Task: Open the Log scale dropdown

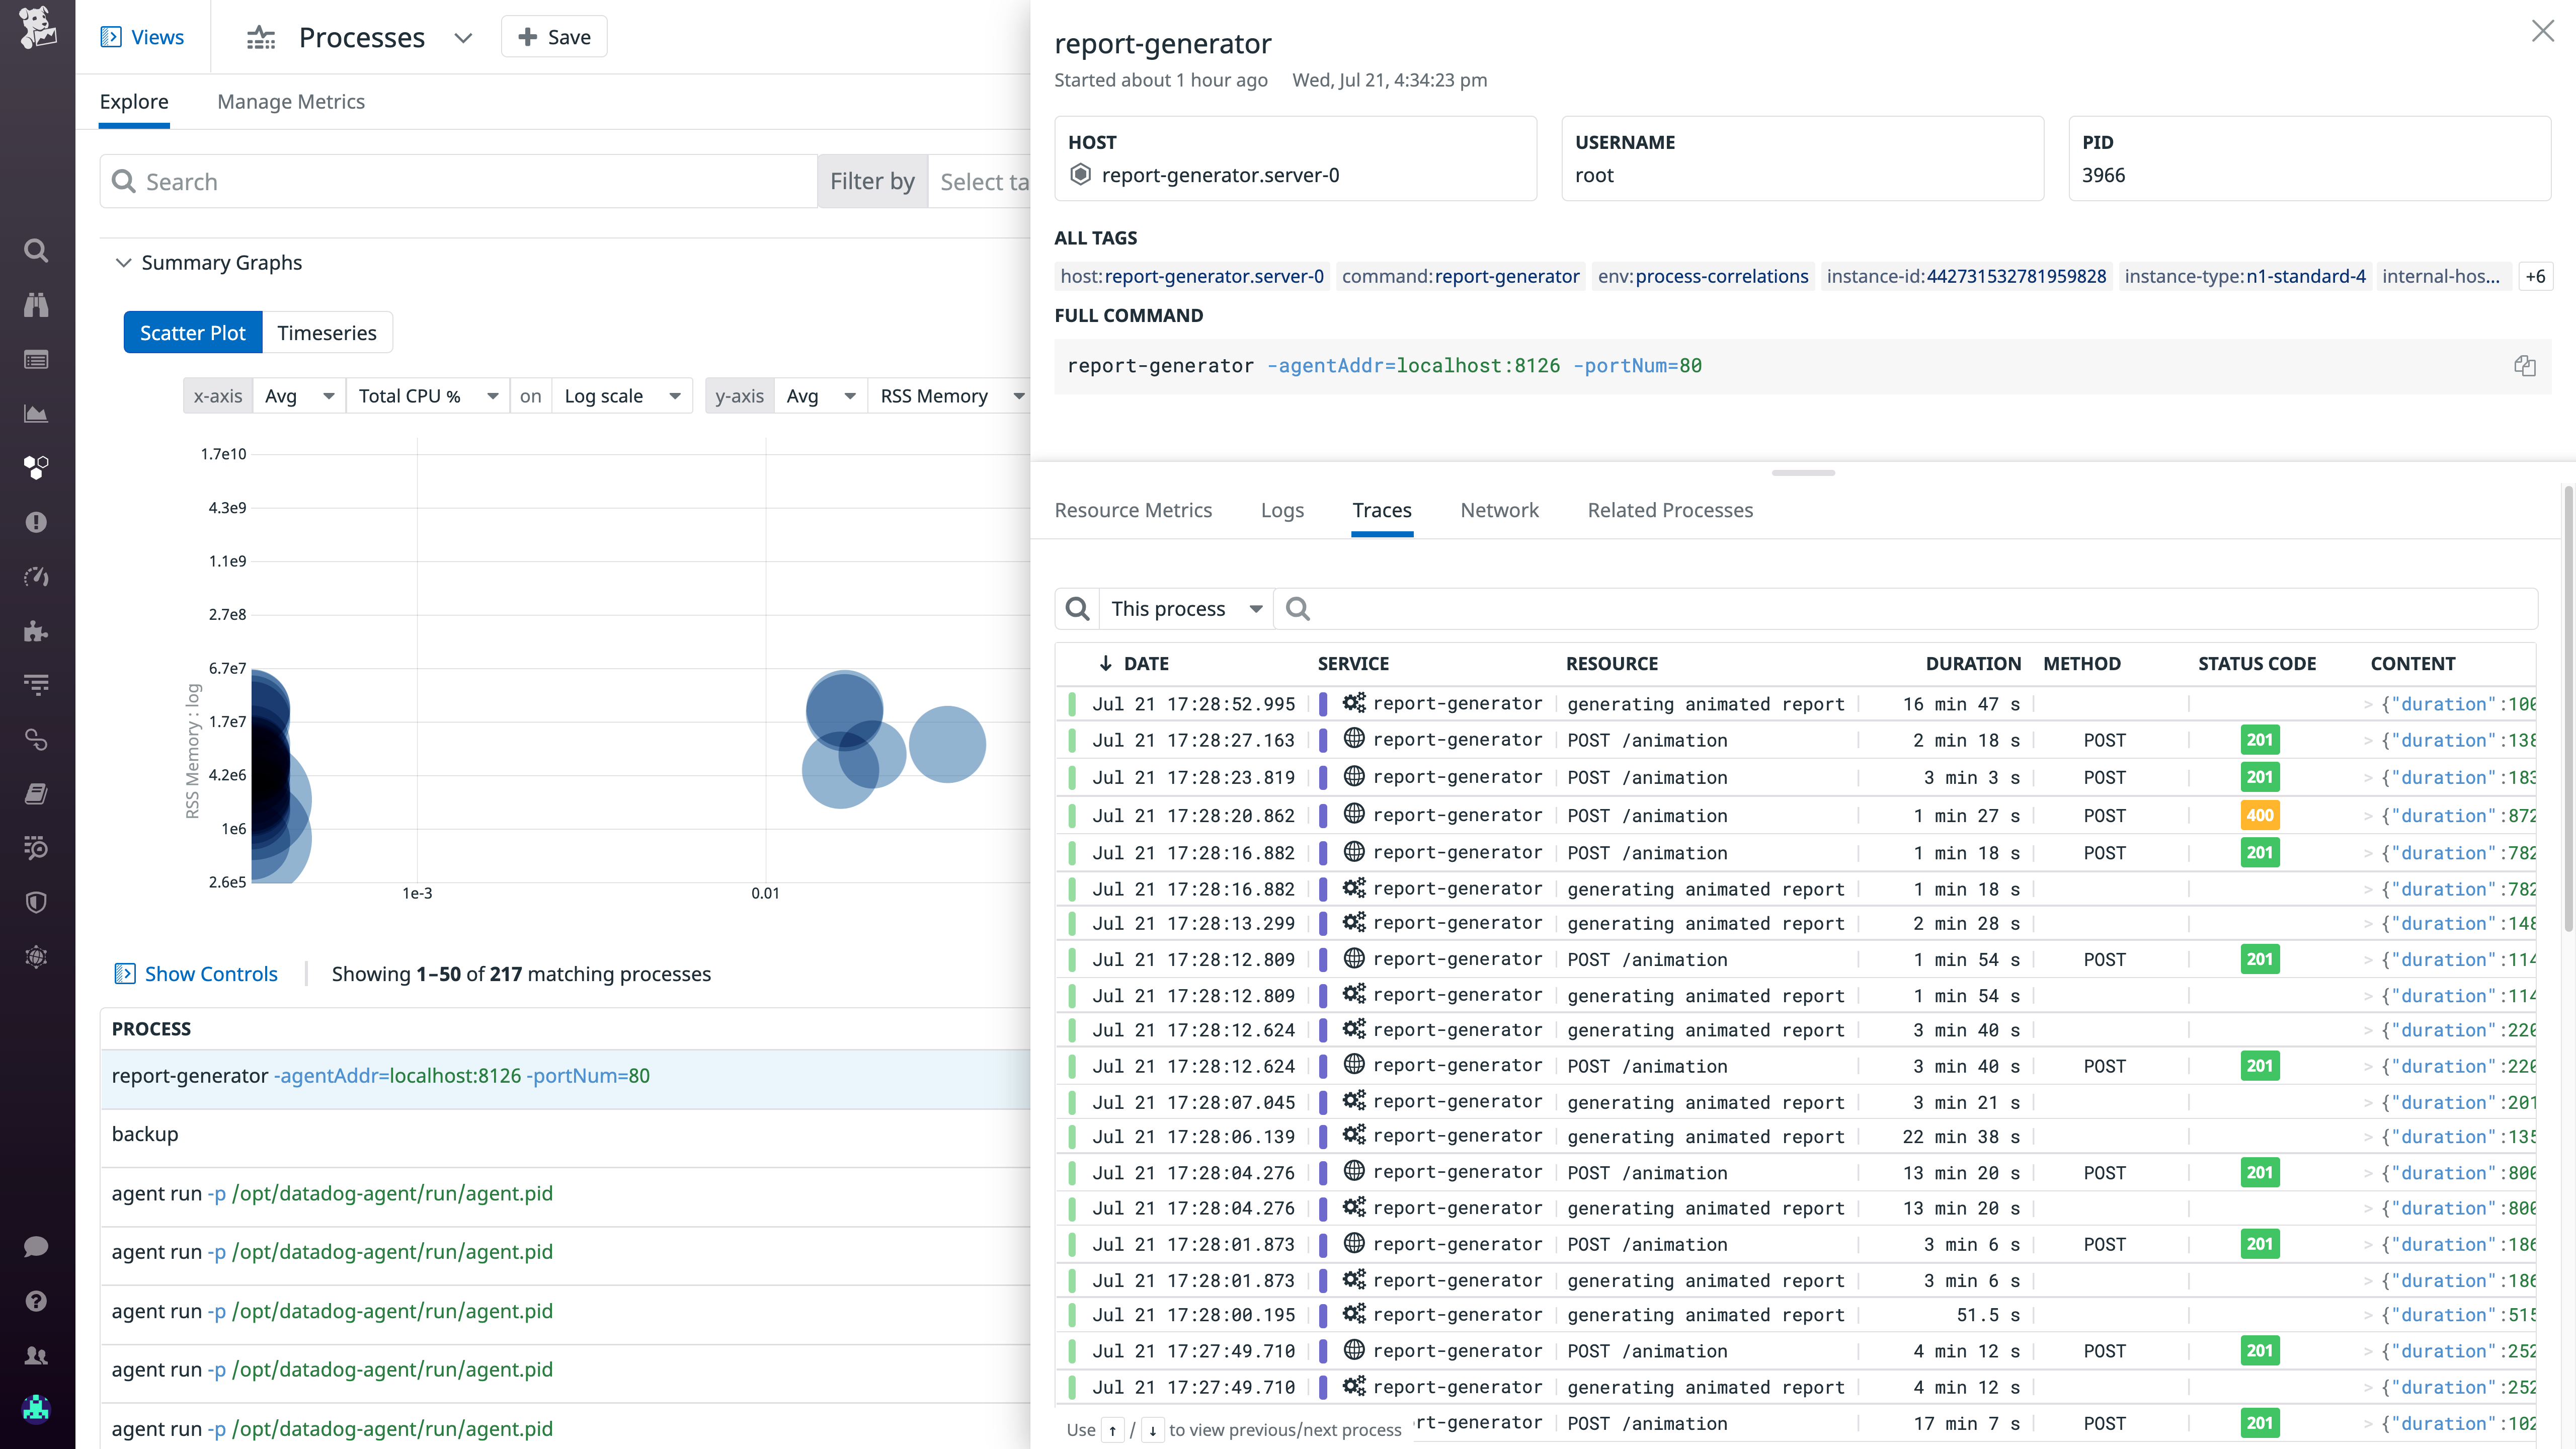Action: coord(621,396)
